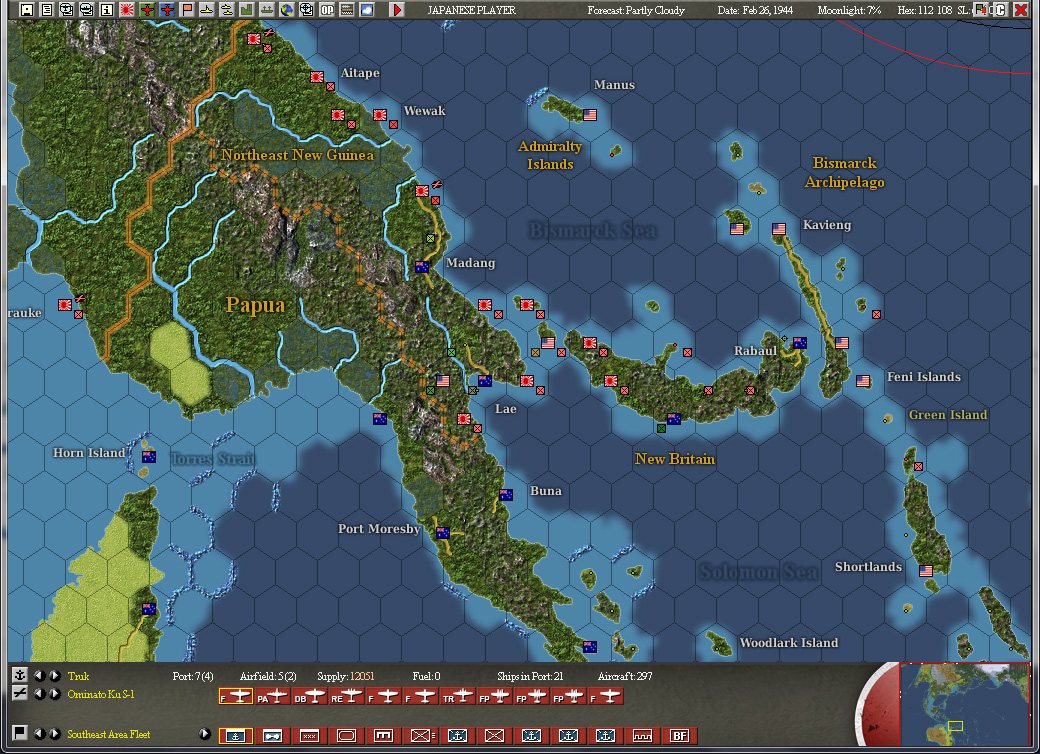The image size is (1040, 754).
Task: Click the Australian flag base at Madang
Action: (422, 267)
